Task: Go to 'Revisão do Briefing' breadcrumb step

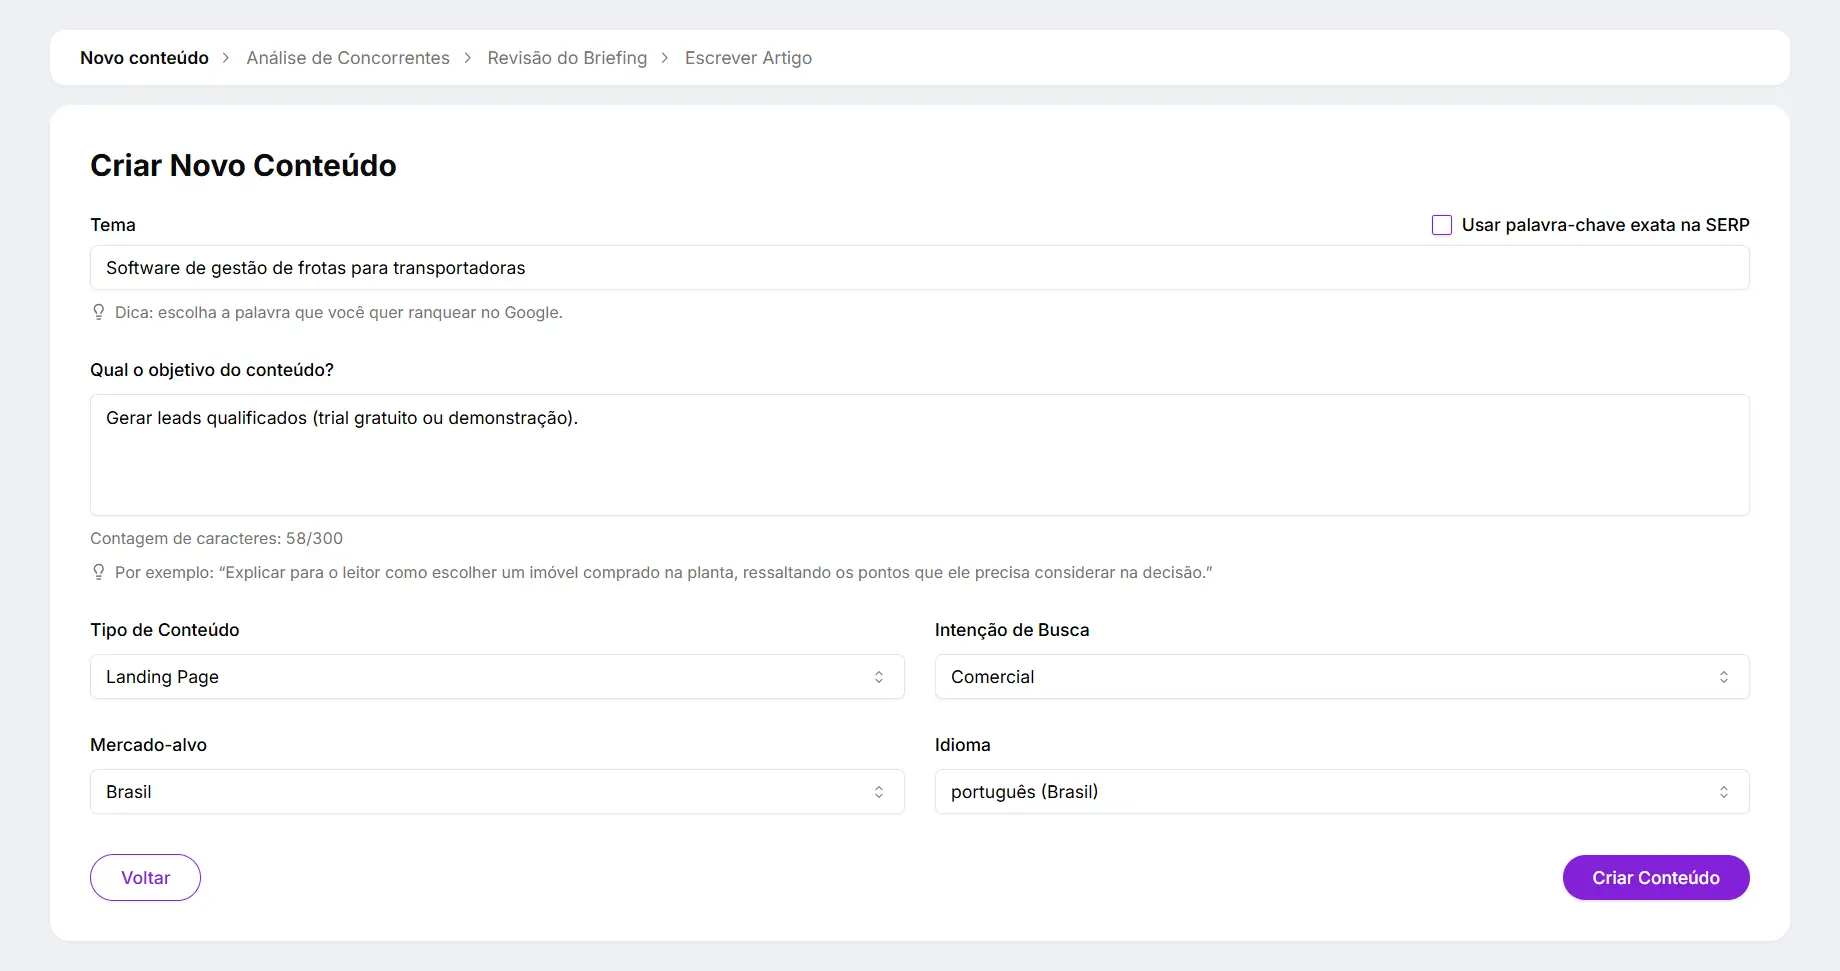Action: [567, 58]
